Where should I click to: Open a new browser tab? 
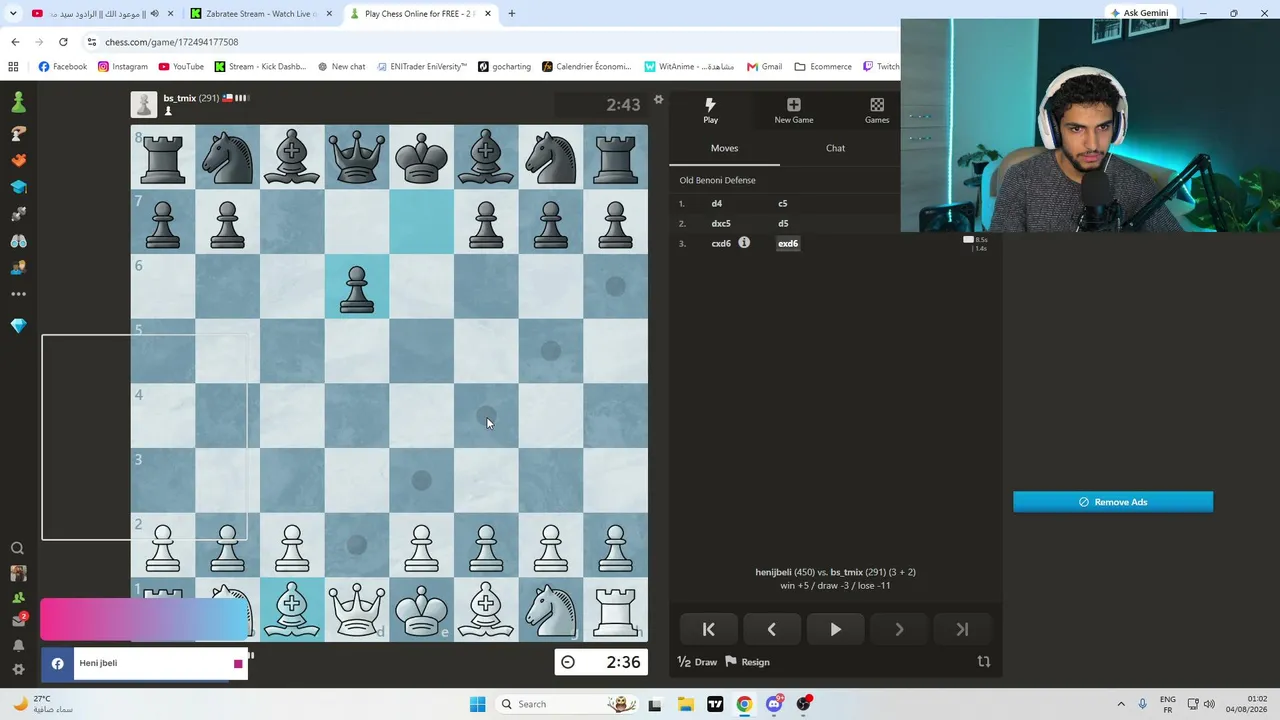(512, 14)
